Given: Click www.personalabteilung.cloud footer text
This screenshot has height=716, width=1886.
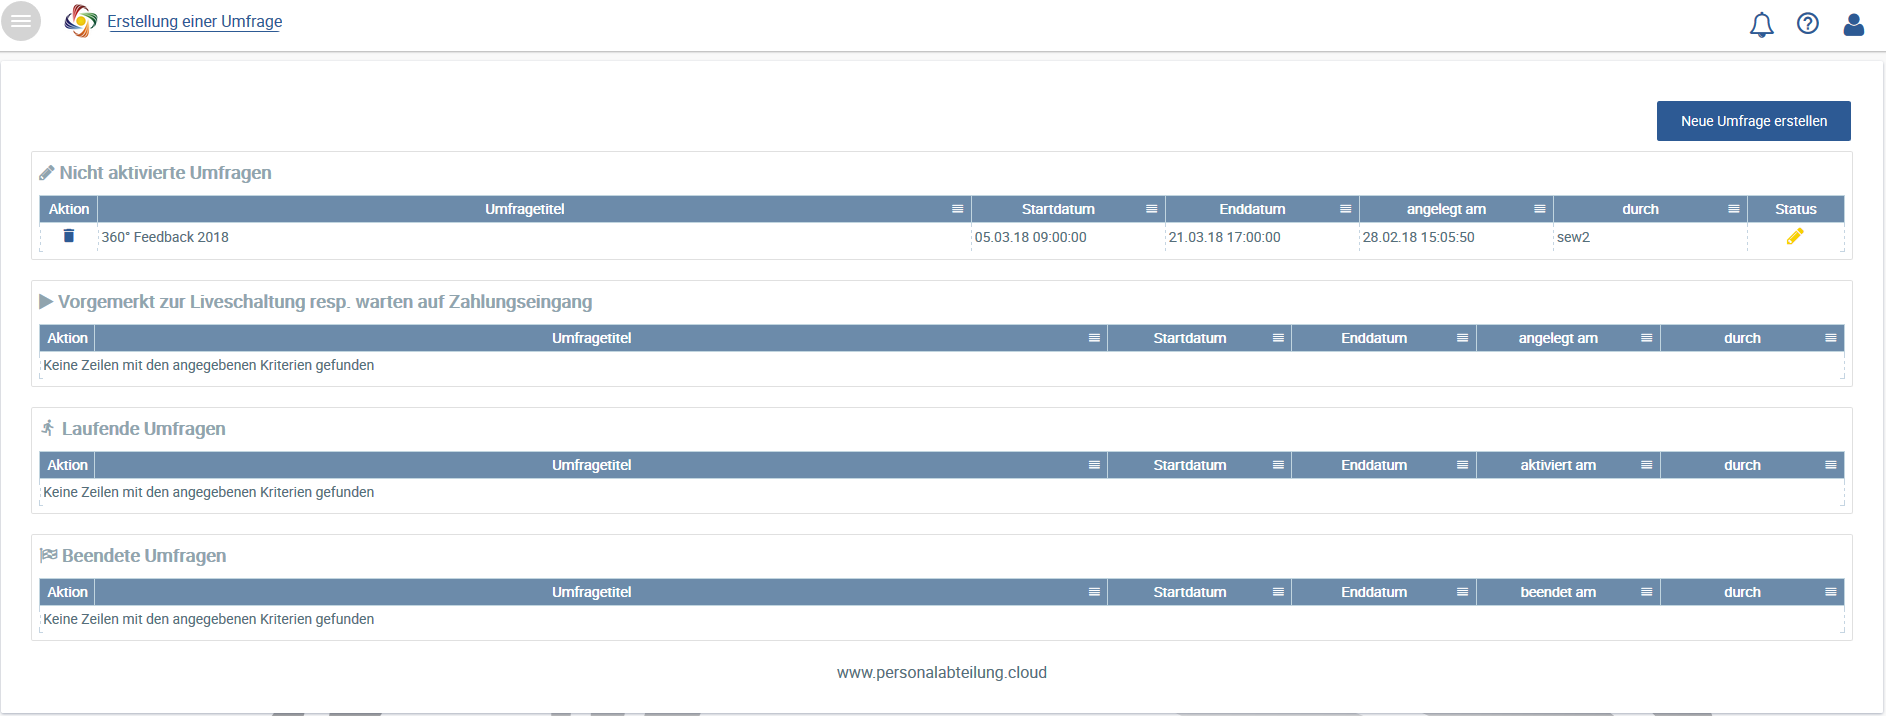Looking at the screenshot, I should pos(942,673).
